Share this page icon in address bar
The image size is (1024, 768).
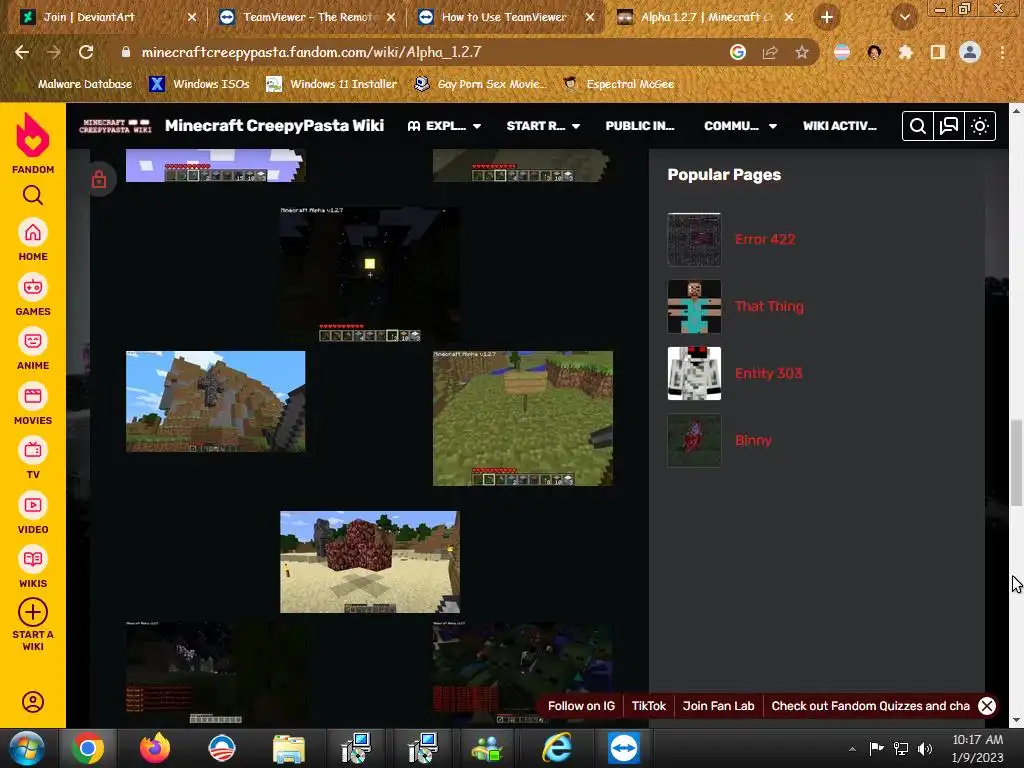[x=770, y=52]
